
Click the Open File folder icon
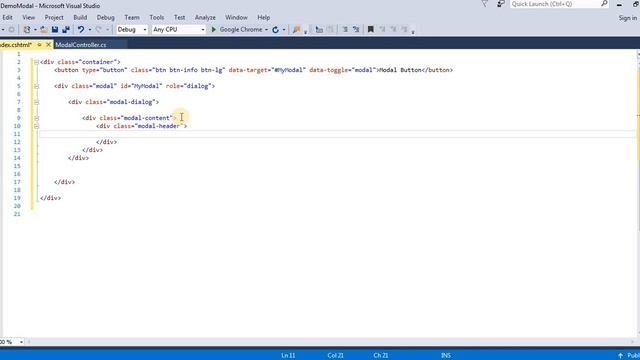44,29
